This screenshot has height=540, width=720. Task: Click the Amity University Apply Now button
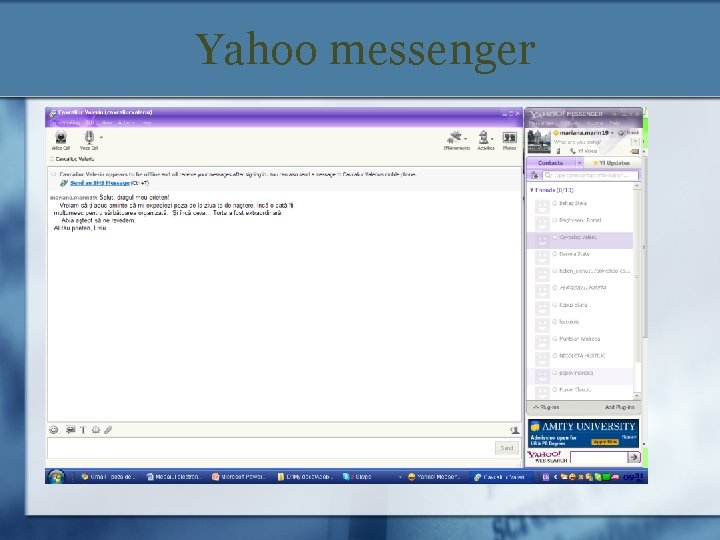coord(604,442)
